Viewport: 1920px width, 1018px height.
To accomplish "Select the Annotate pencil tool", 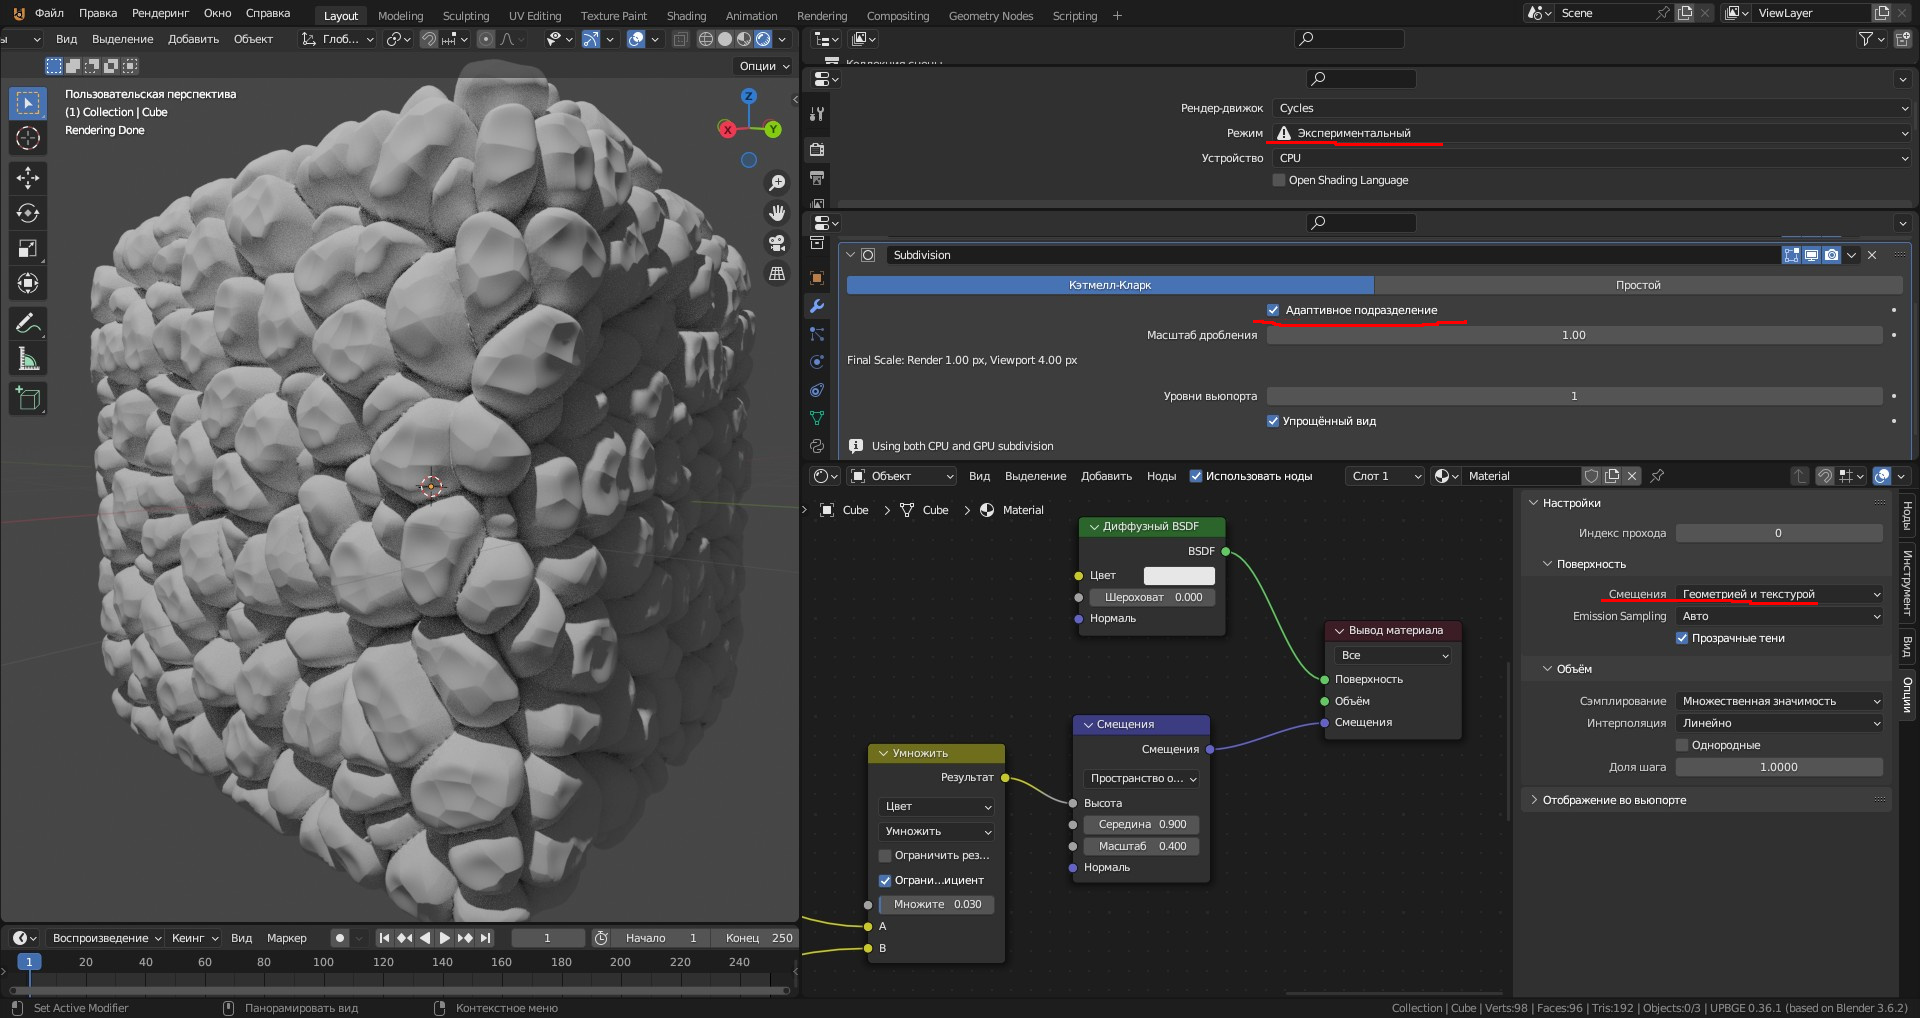I will [x=28, y=324].
